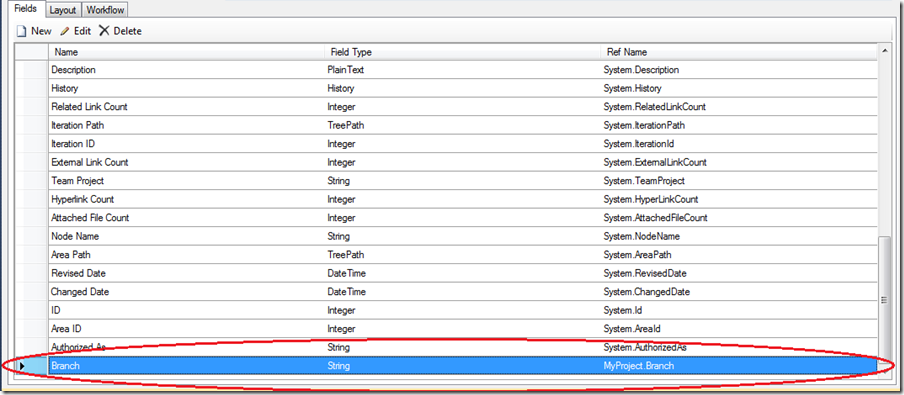Viewport: 904px width, 395px height.
Task: Click the History field type cell
Action: [x=462, y=88]
